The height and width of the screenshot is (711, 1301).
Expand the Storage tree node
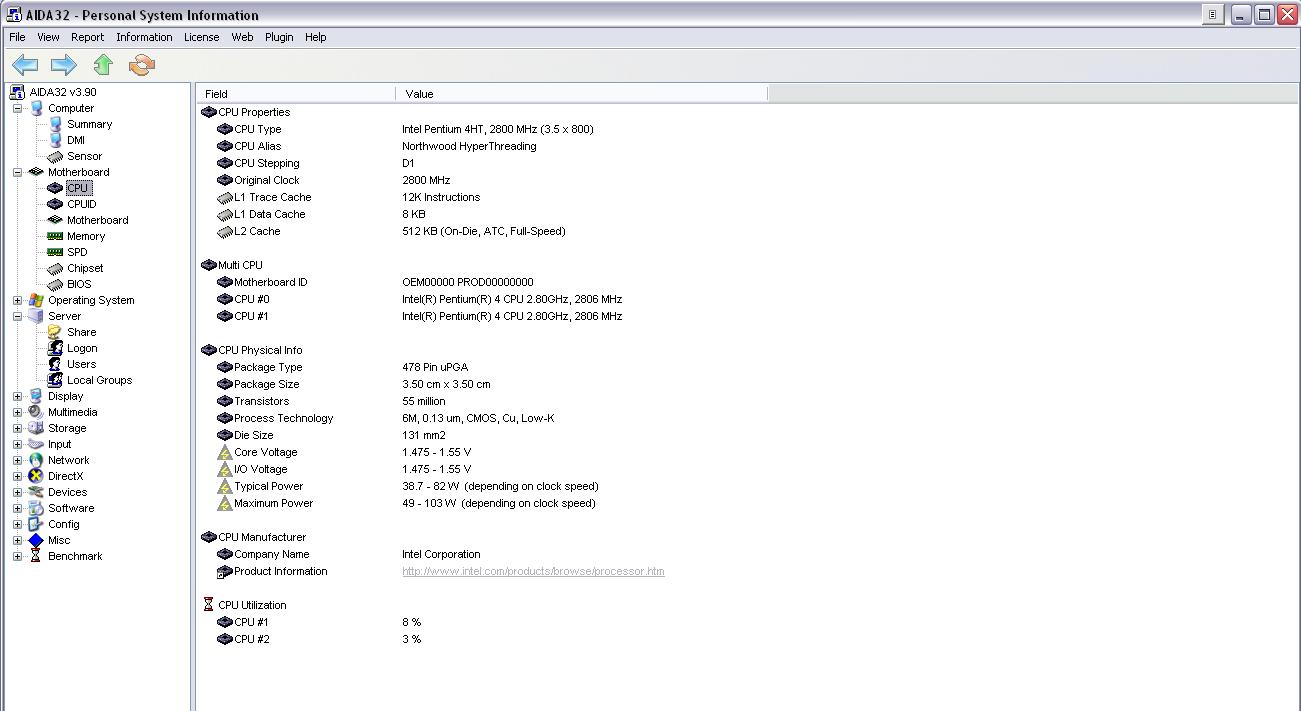click(x=17, y=428)
